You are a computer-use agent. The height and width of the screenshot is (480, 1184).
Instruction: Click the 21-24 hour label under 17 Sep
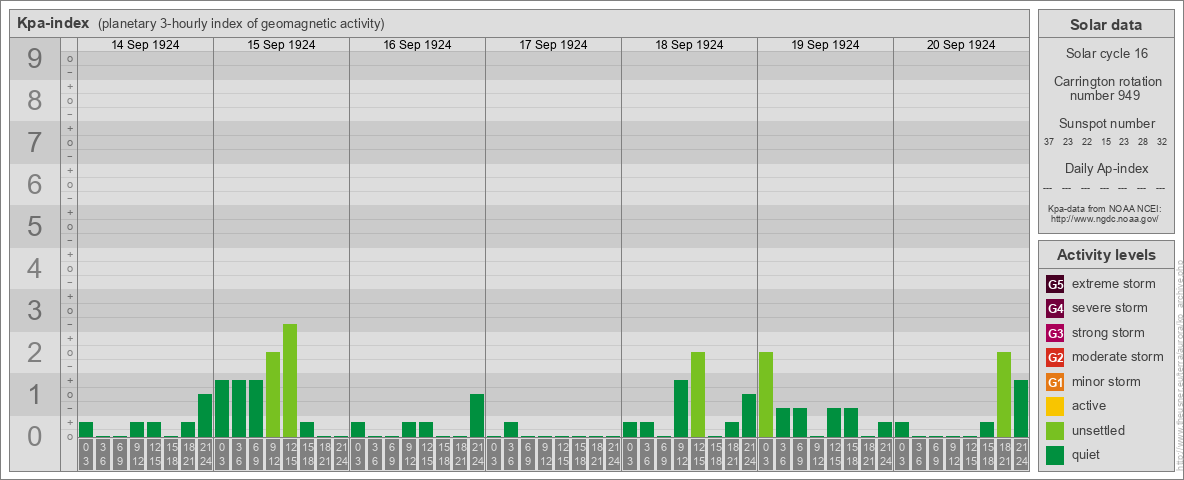(612, 454)
